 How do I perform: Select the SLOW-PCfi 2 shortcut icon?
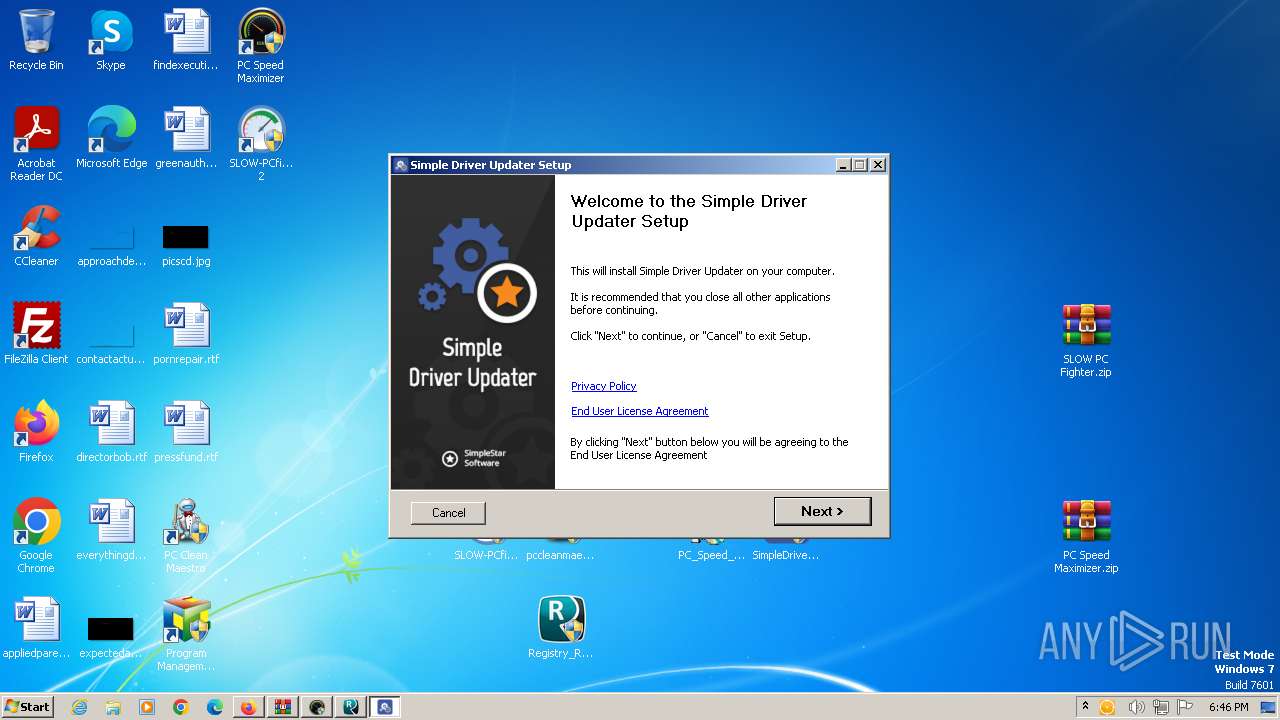click(261, 144)
